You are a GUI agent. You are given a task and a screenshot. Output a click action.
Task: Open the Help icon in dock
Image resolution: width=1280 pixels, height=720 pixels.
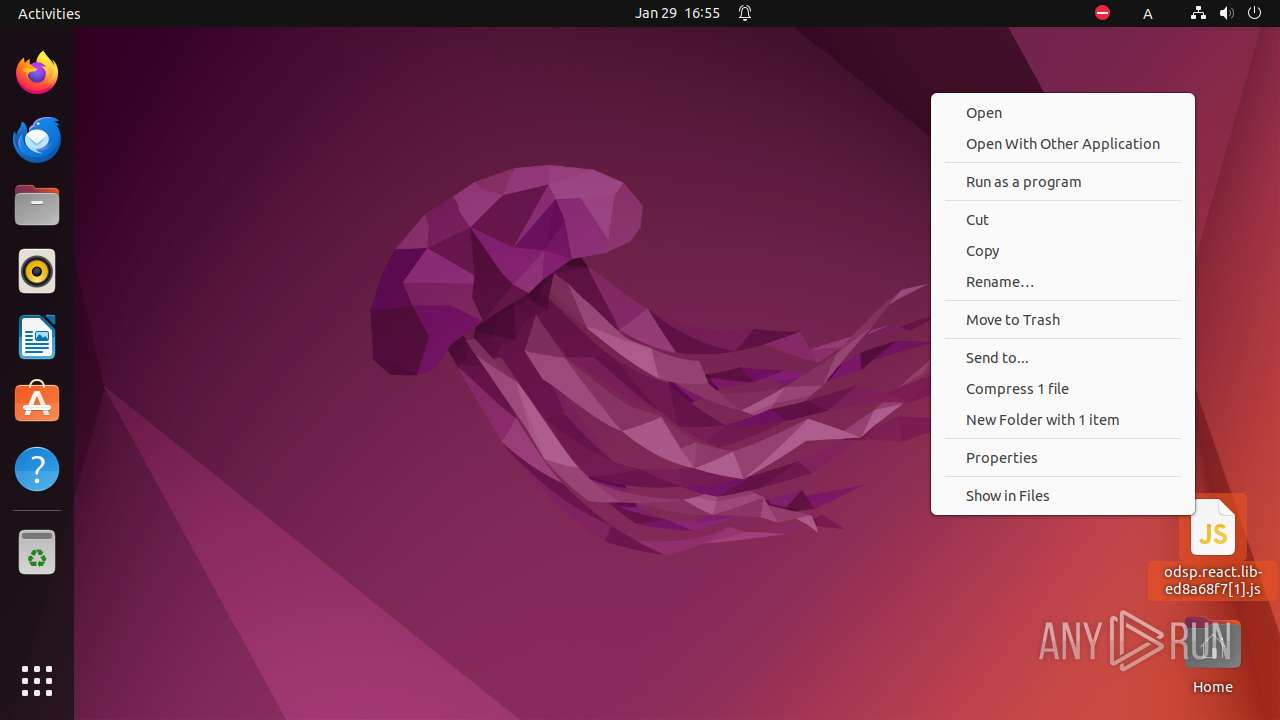(37, 469)
